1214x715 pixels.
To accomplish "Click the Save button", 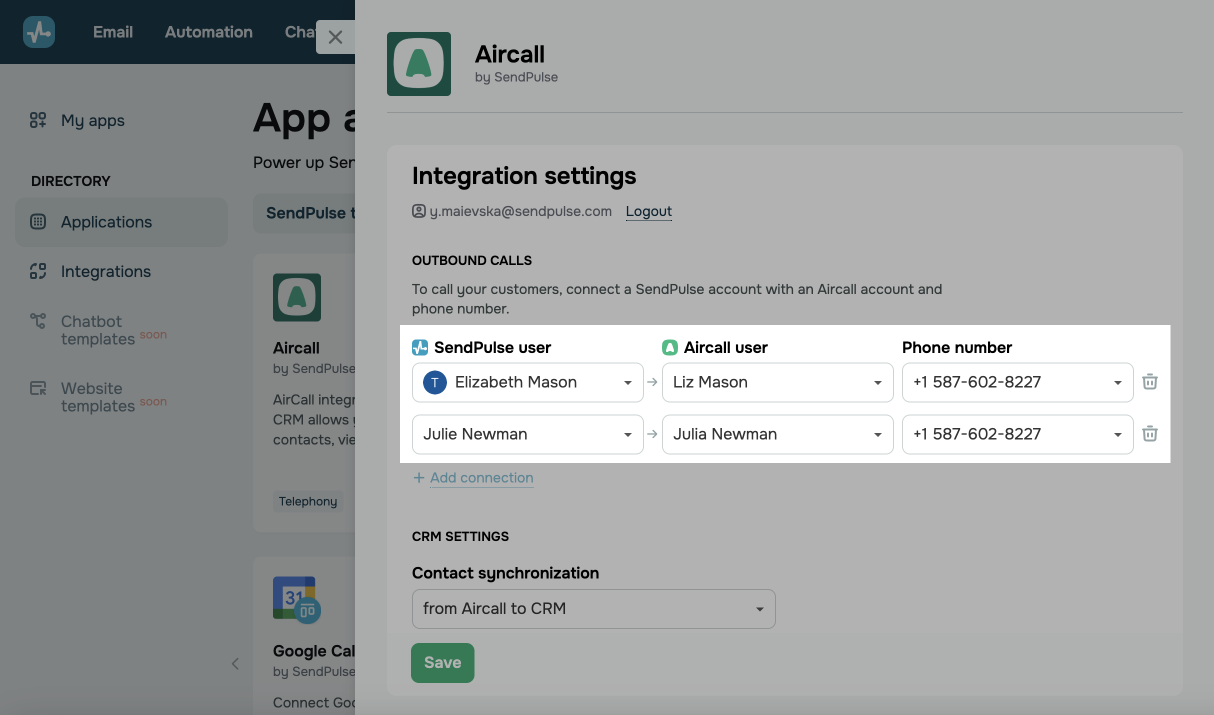I will (x=442, y=663).
